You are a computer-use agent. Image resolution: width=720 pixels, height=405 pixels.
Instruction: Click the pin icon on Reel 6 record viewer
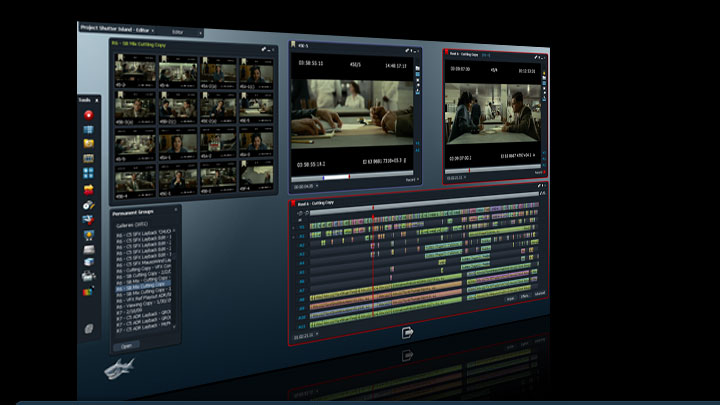pos(535,57)
